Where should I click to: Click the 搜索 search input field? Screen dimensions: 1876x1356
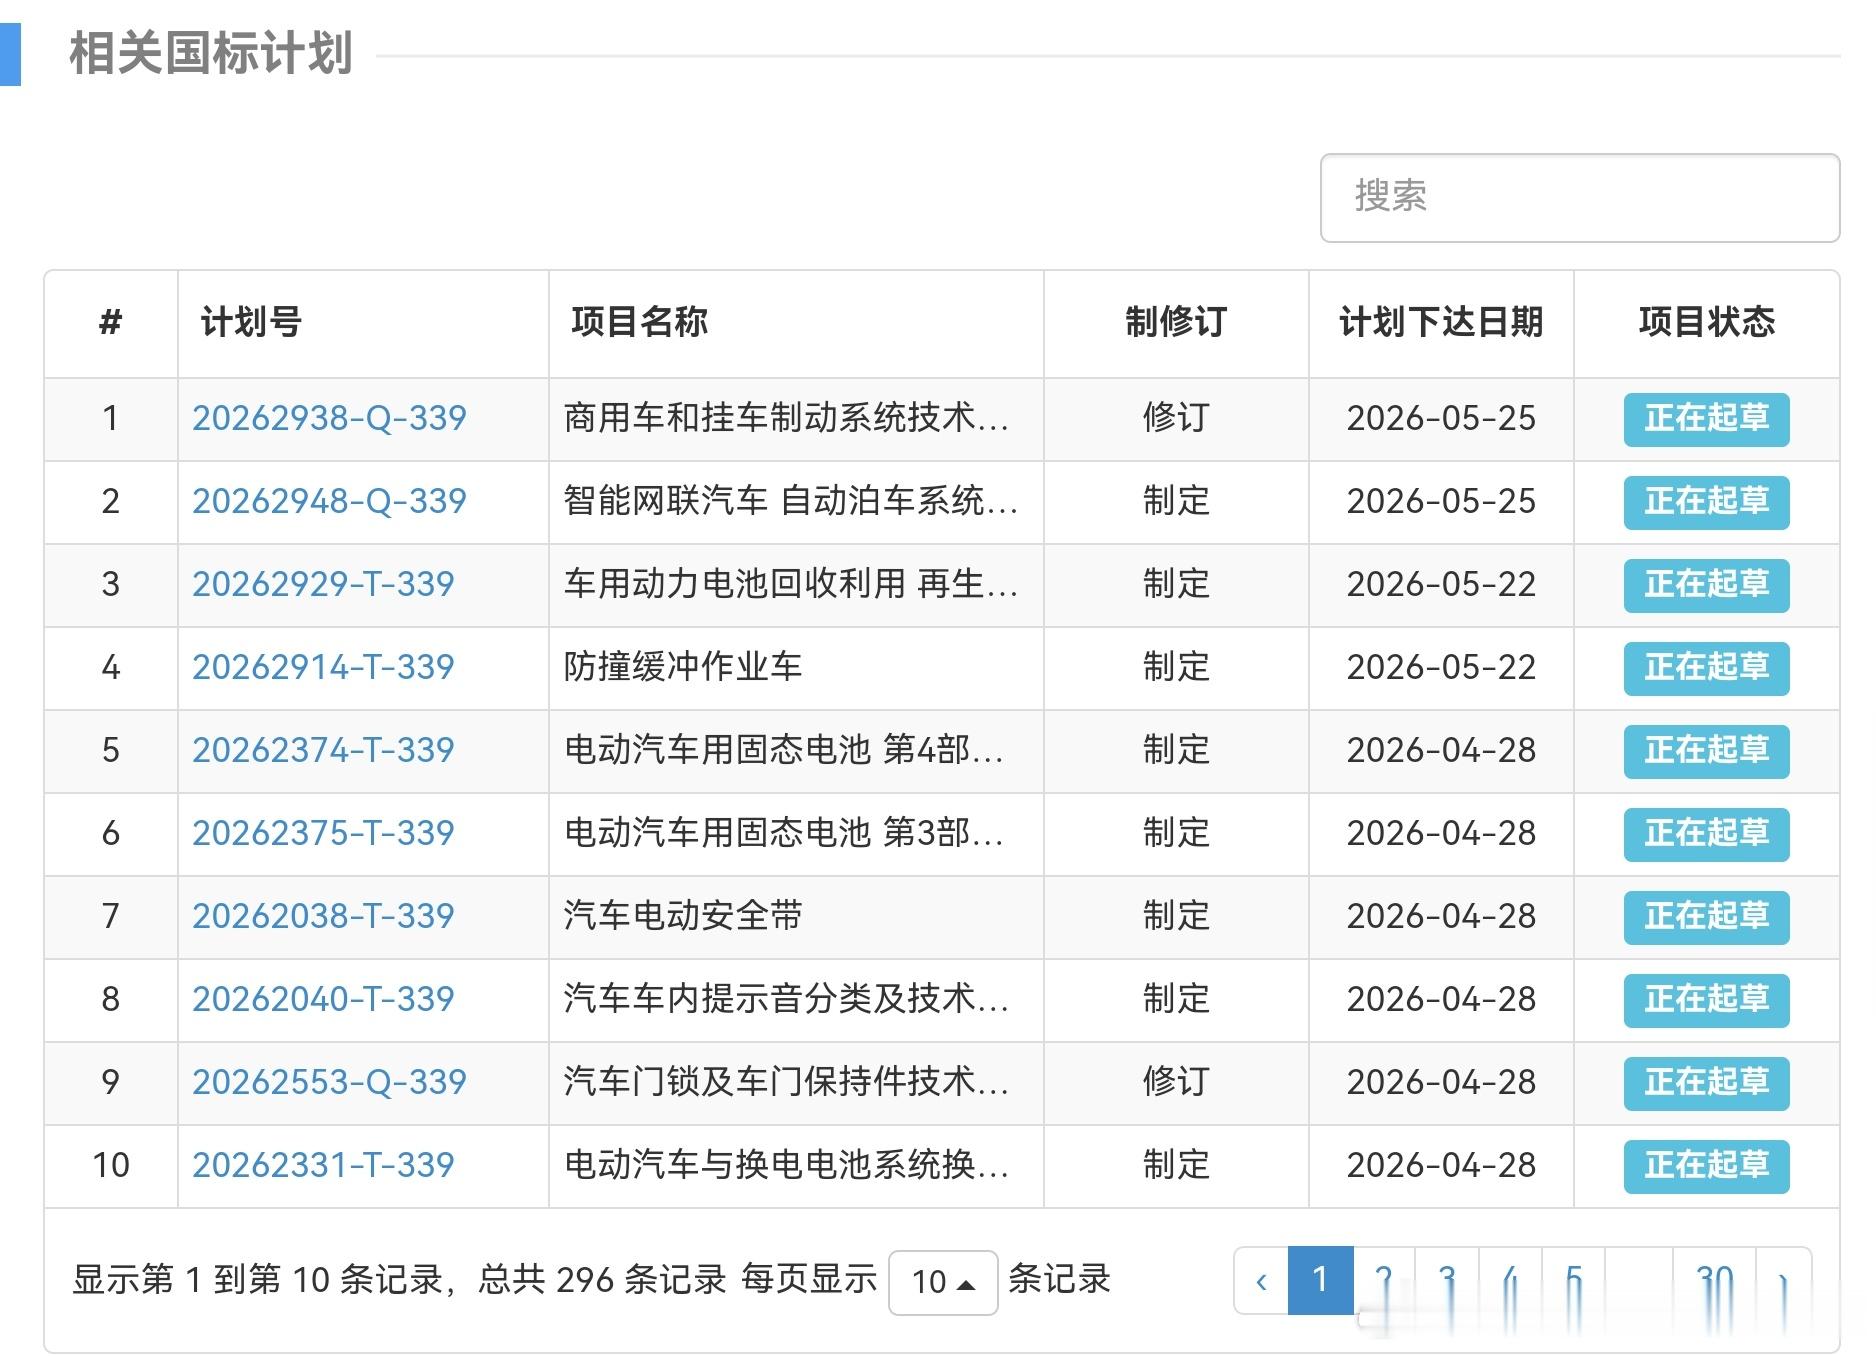1579,197
